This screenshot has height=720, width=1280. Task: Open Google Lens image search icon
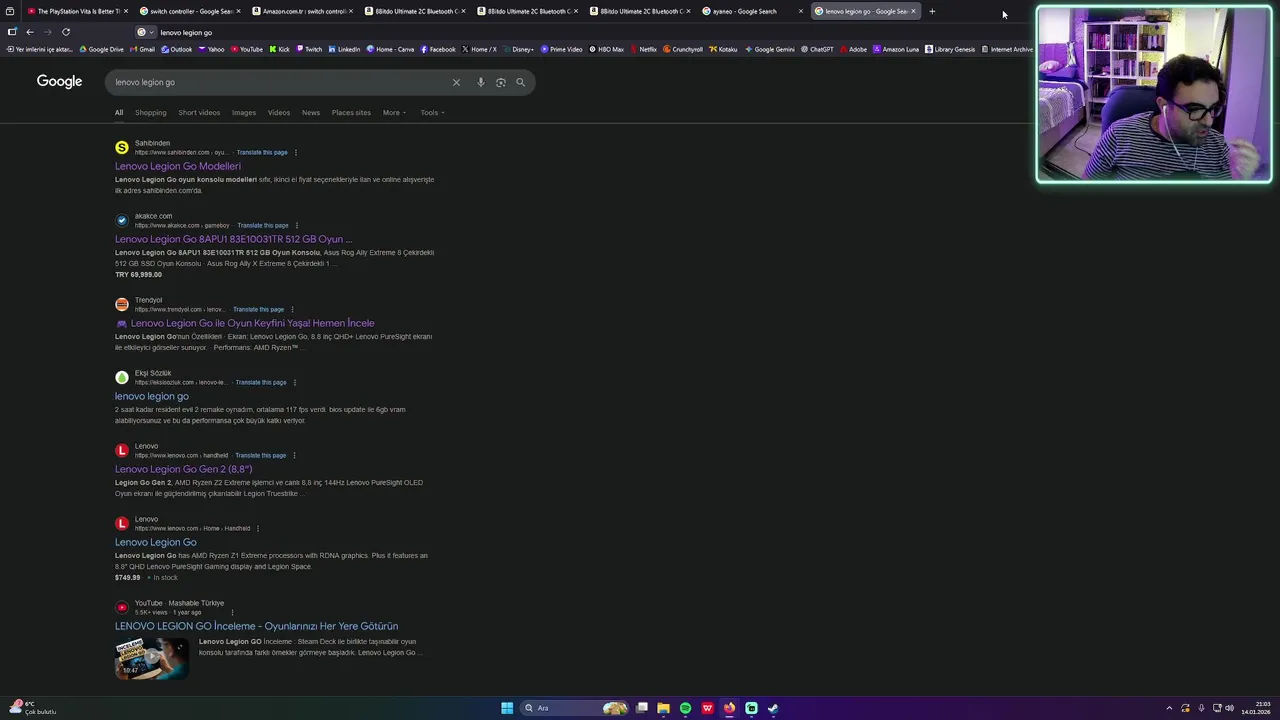(501, 82)
